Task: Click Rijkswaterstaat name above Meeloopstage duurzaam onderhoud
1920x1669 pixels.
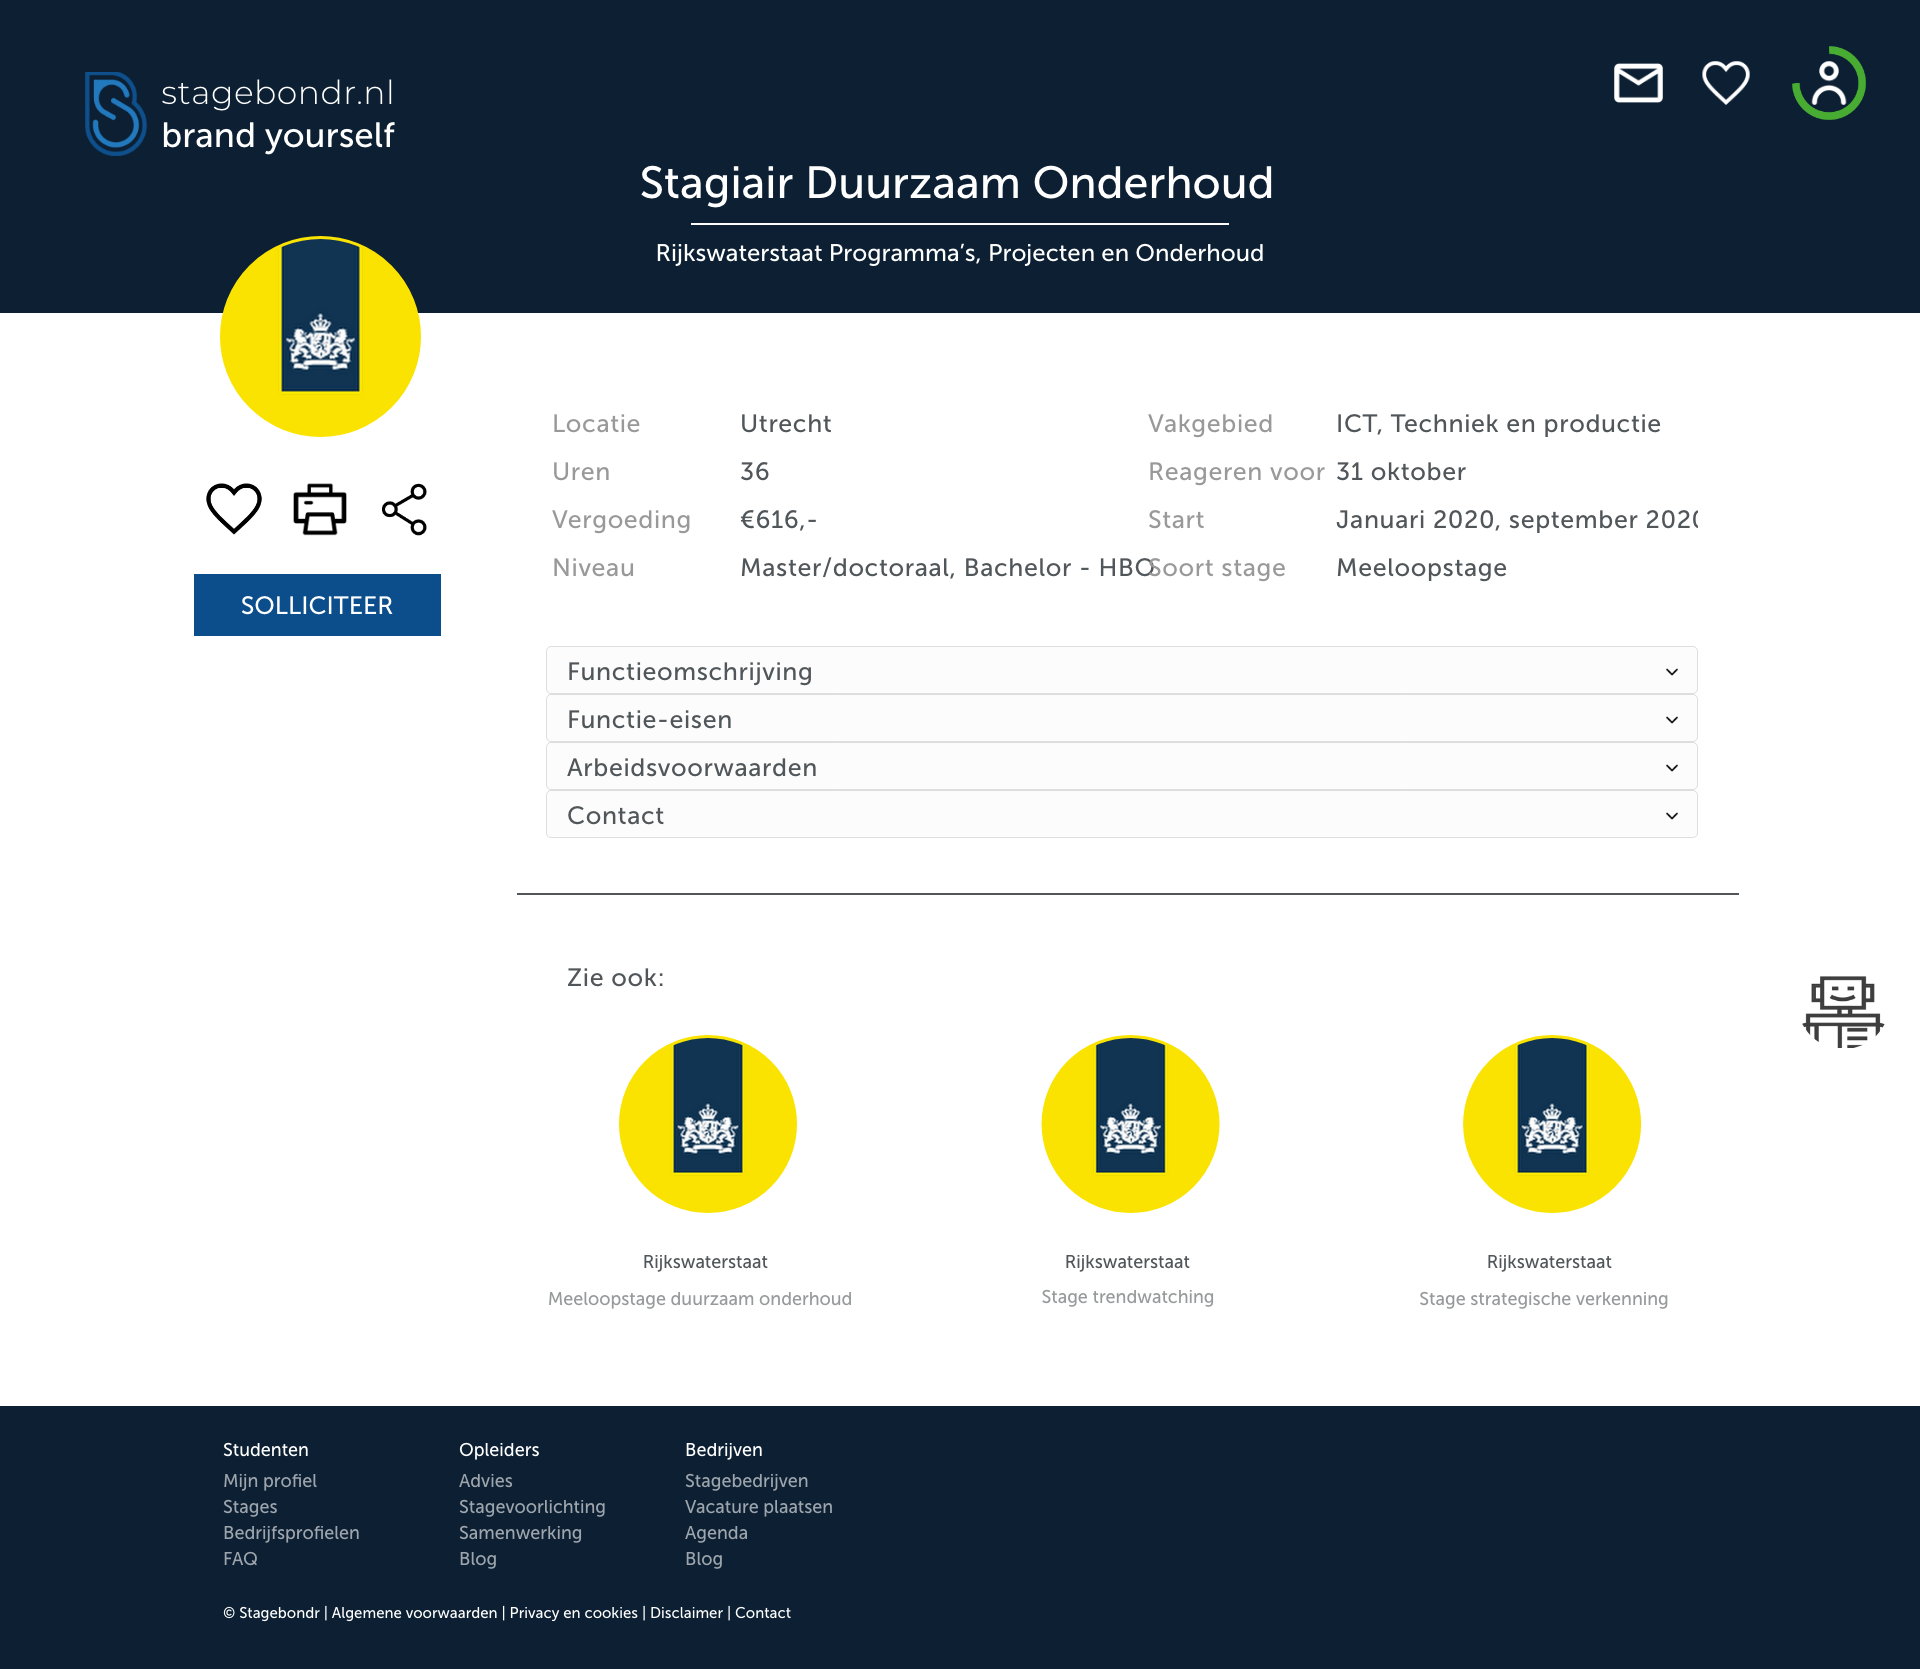Action: tap(705, 1261)
